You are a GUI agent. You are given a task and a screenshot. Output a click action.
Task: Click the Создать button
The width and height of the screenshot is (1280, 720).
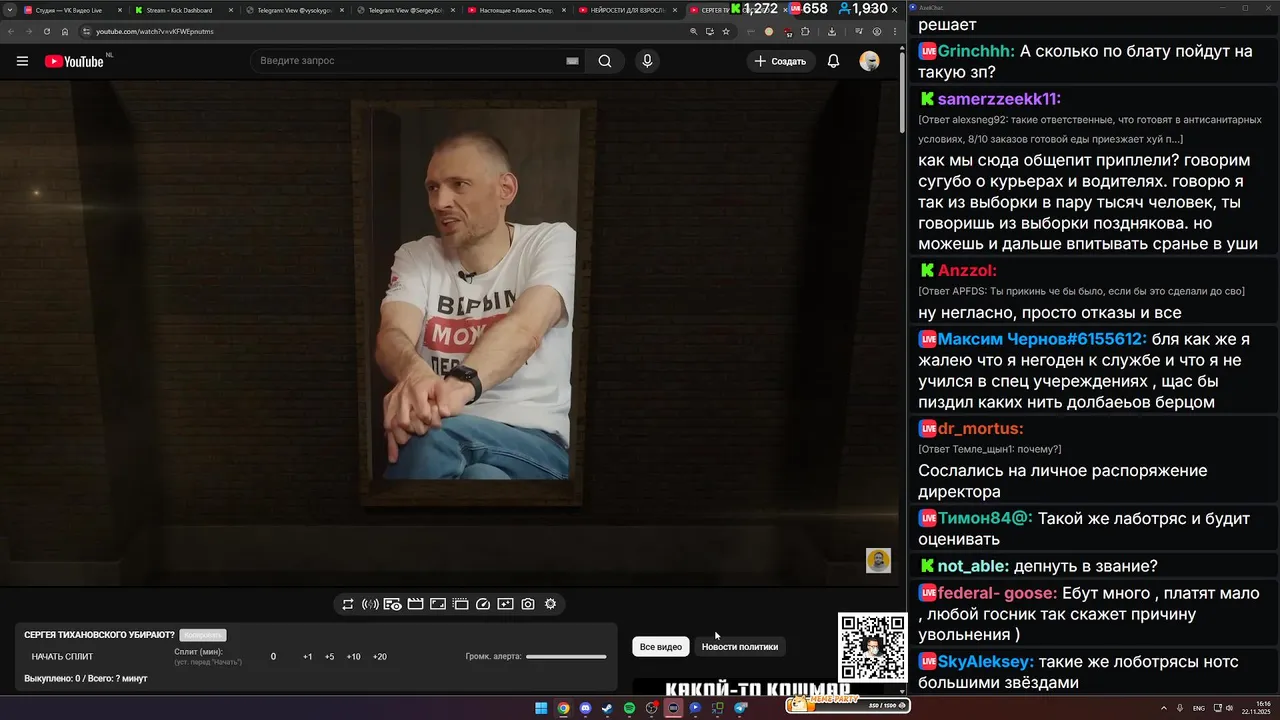click(x=780, y=61)
